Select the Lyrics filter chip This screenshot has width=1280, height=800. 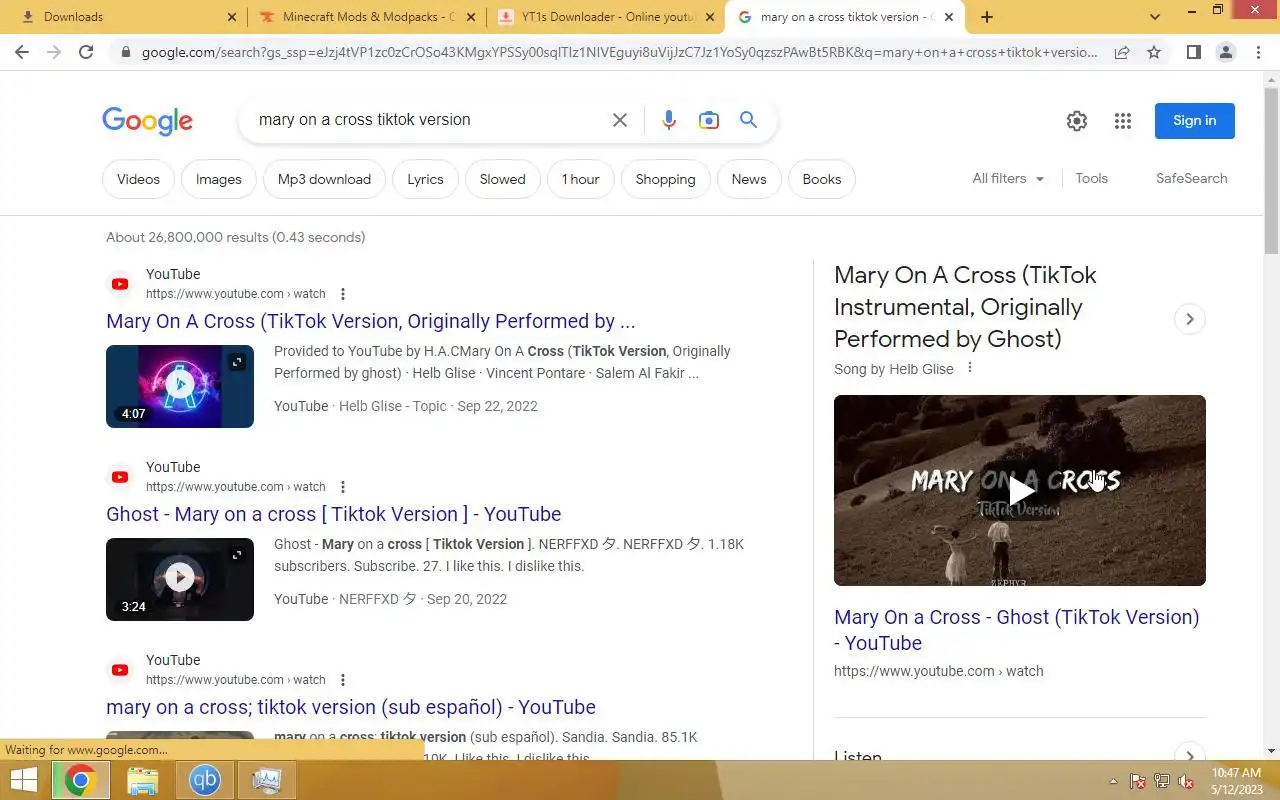(425, 179)
